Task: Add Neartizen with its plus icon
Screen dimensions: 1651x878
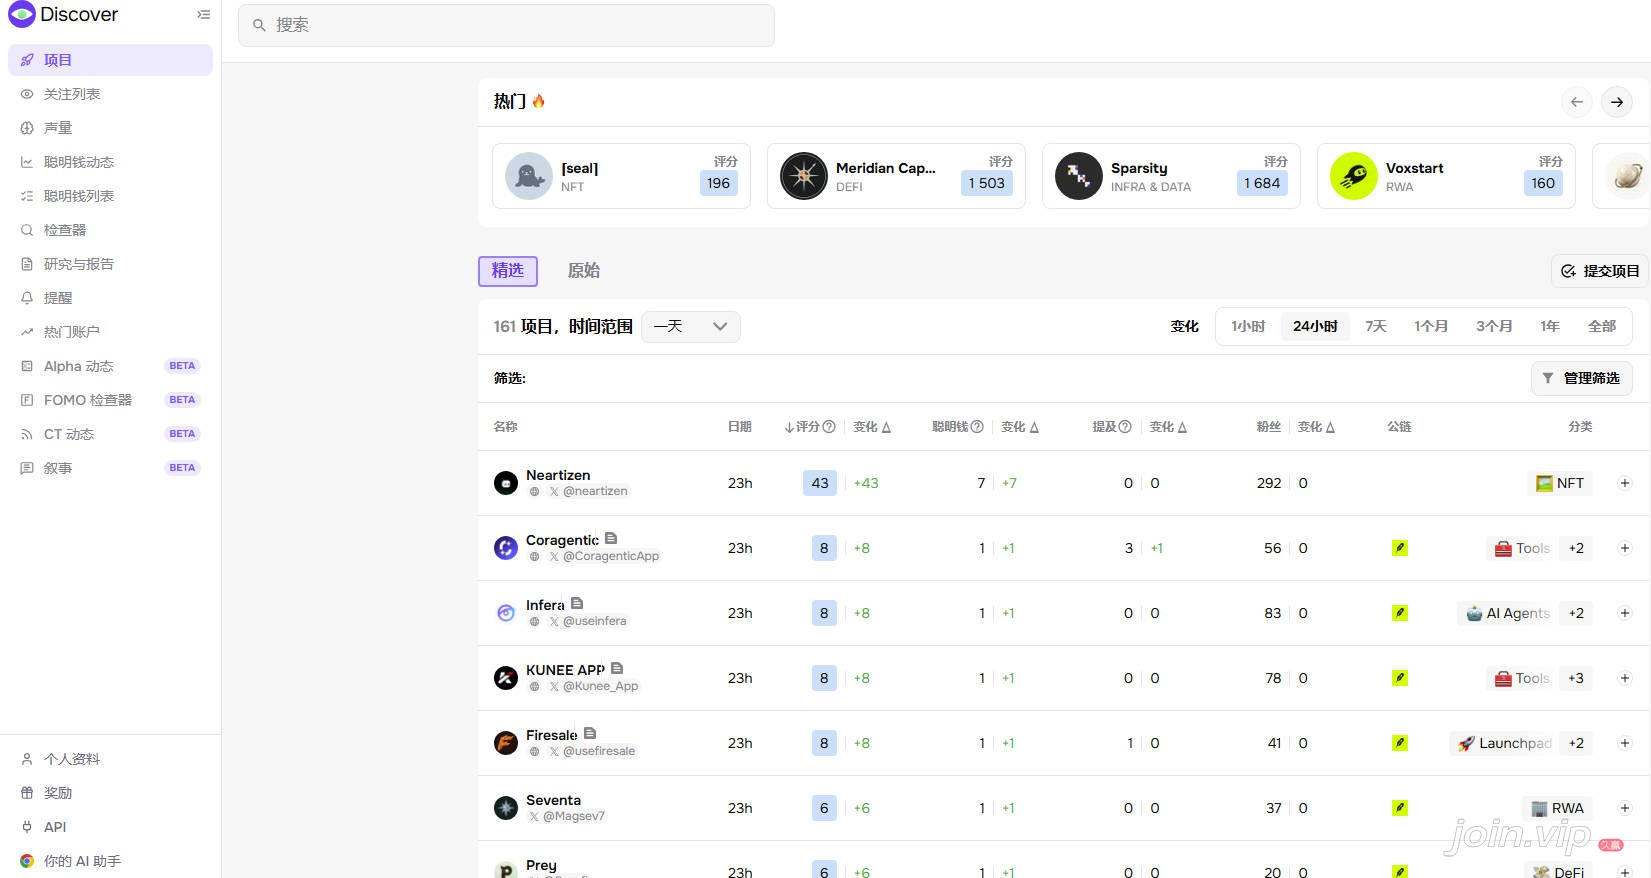Action: (x=1625, y=483)
